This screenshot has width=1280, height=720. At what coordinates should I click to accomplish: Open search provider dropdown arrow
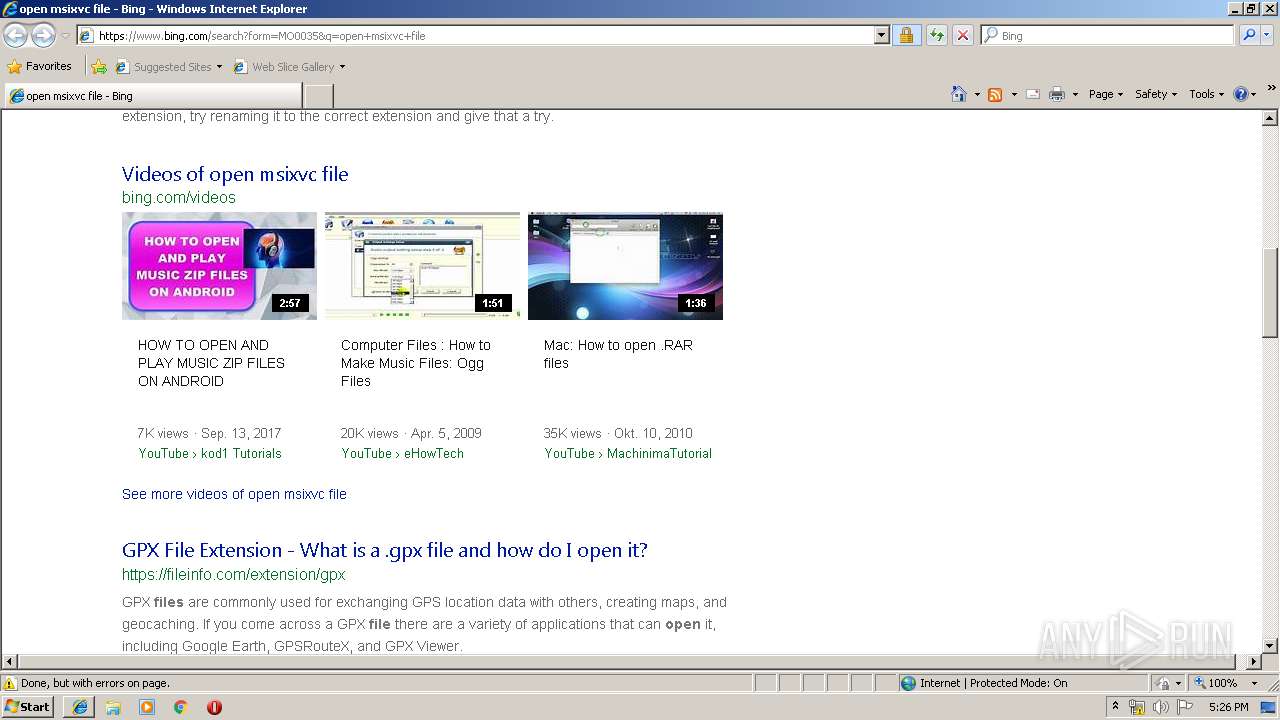[1268, 35]
